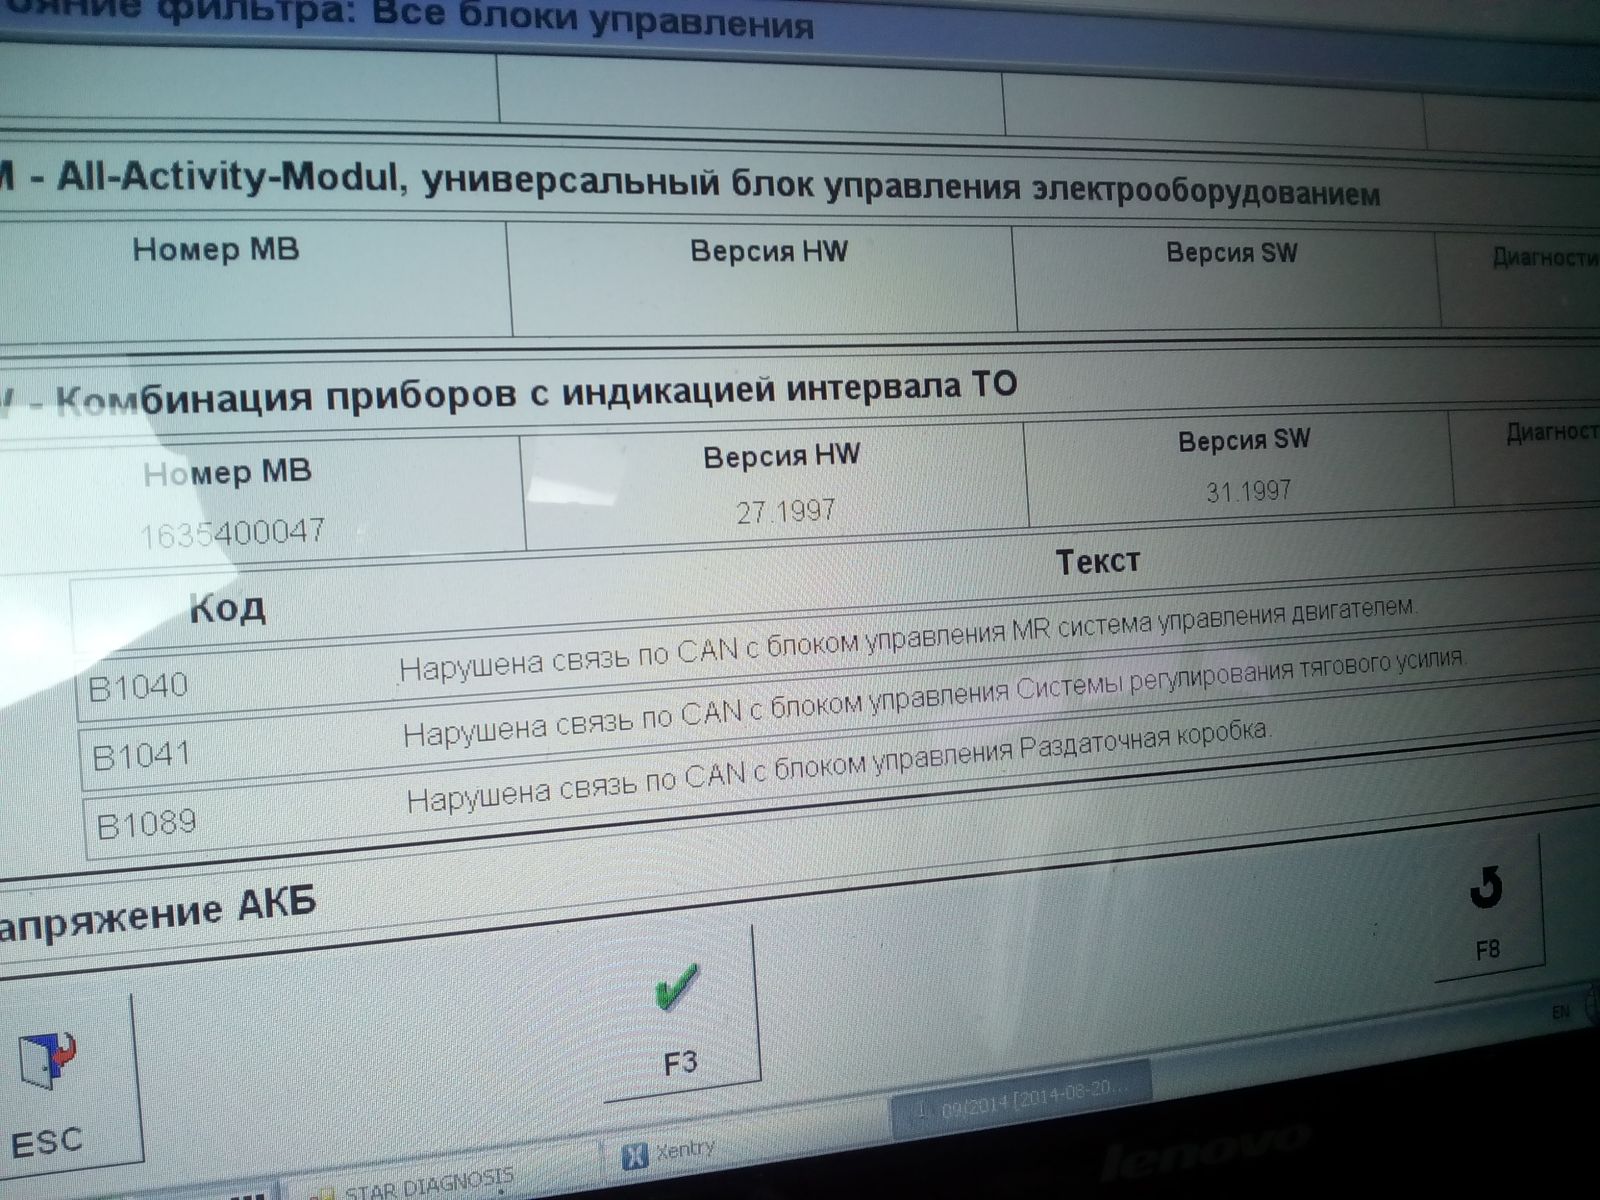The height and width of the screenshot is (1200, 1600).
Task: Select MB number 1635400047
Action: (x=232, y=532)
